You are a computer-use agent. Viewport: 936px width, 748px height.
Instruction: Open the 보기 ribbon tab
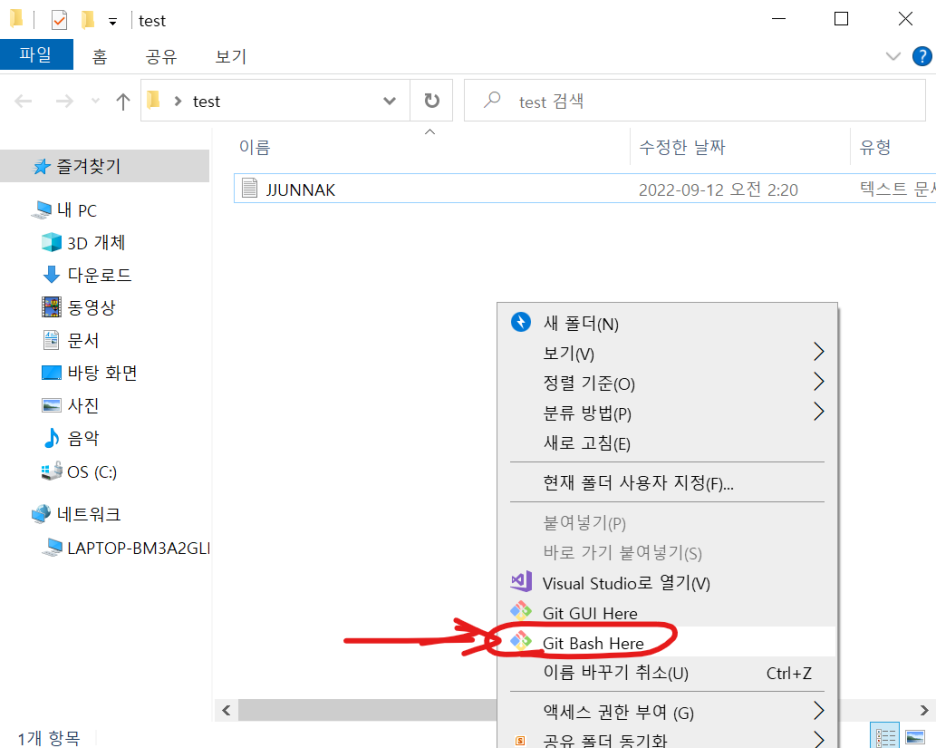coord(231,56)
